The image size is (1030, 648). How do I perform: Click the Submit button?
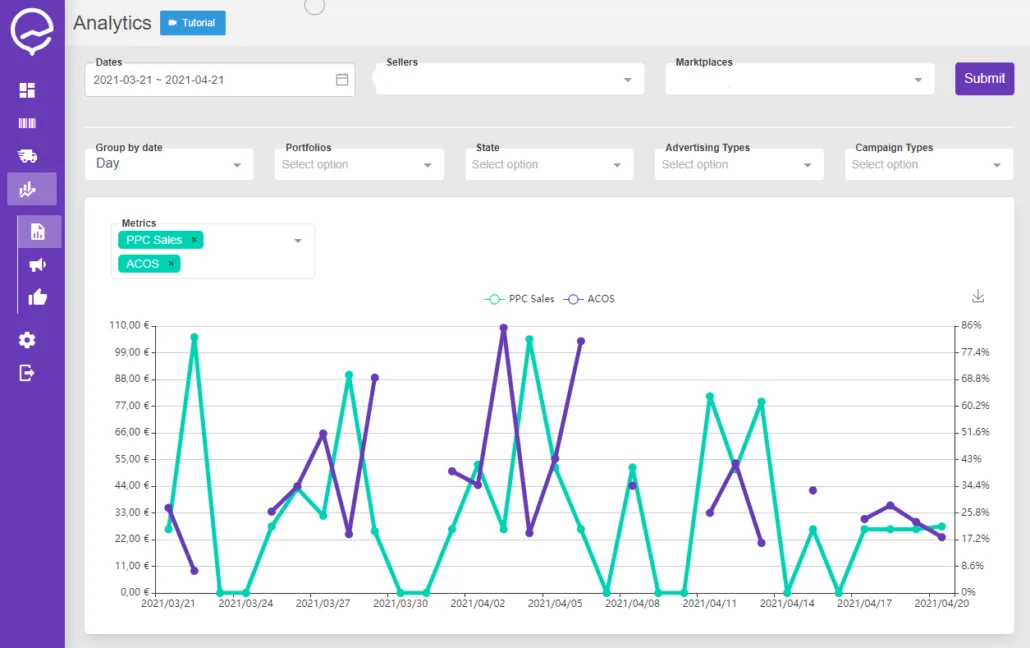coord(984,79)
